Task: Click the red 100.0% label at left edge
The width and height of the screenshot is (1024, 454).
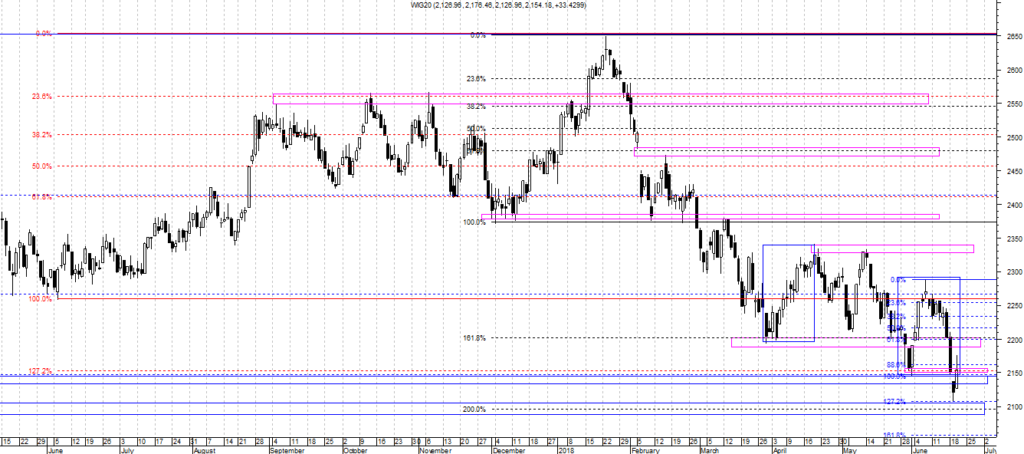Action: [40, 298]
